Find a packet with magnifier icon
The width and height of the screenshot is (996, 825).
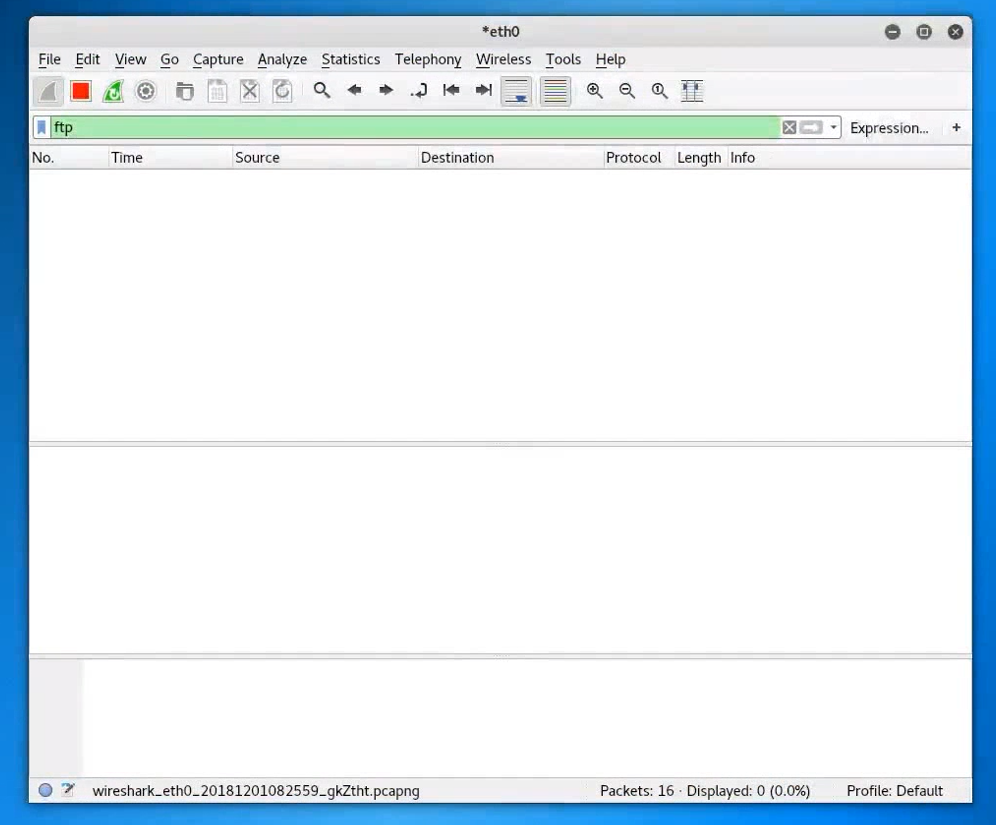click(322, 90)
